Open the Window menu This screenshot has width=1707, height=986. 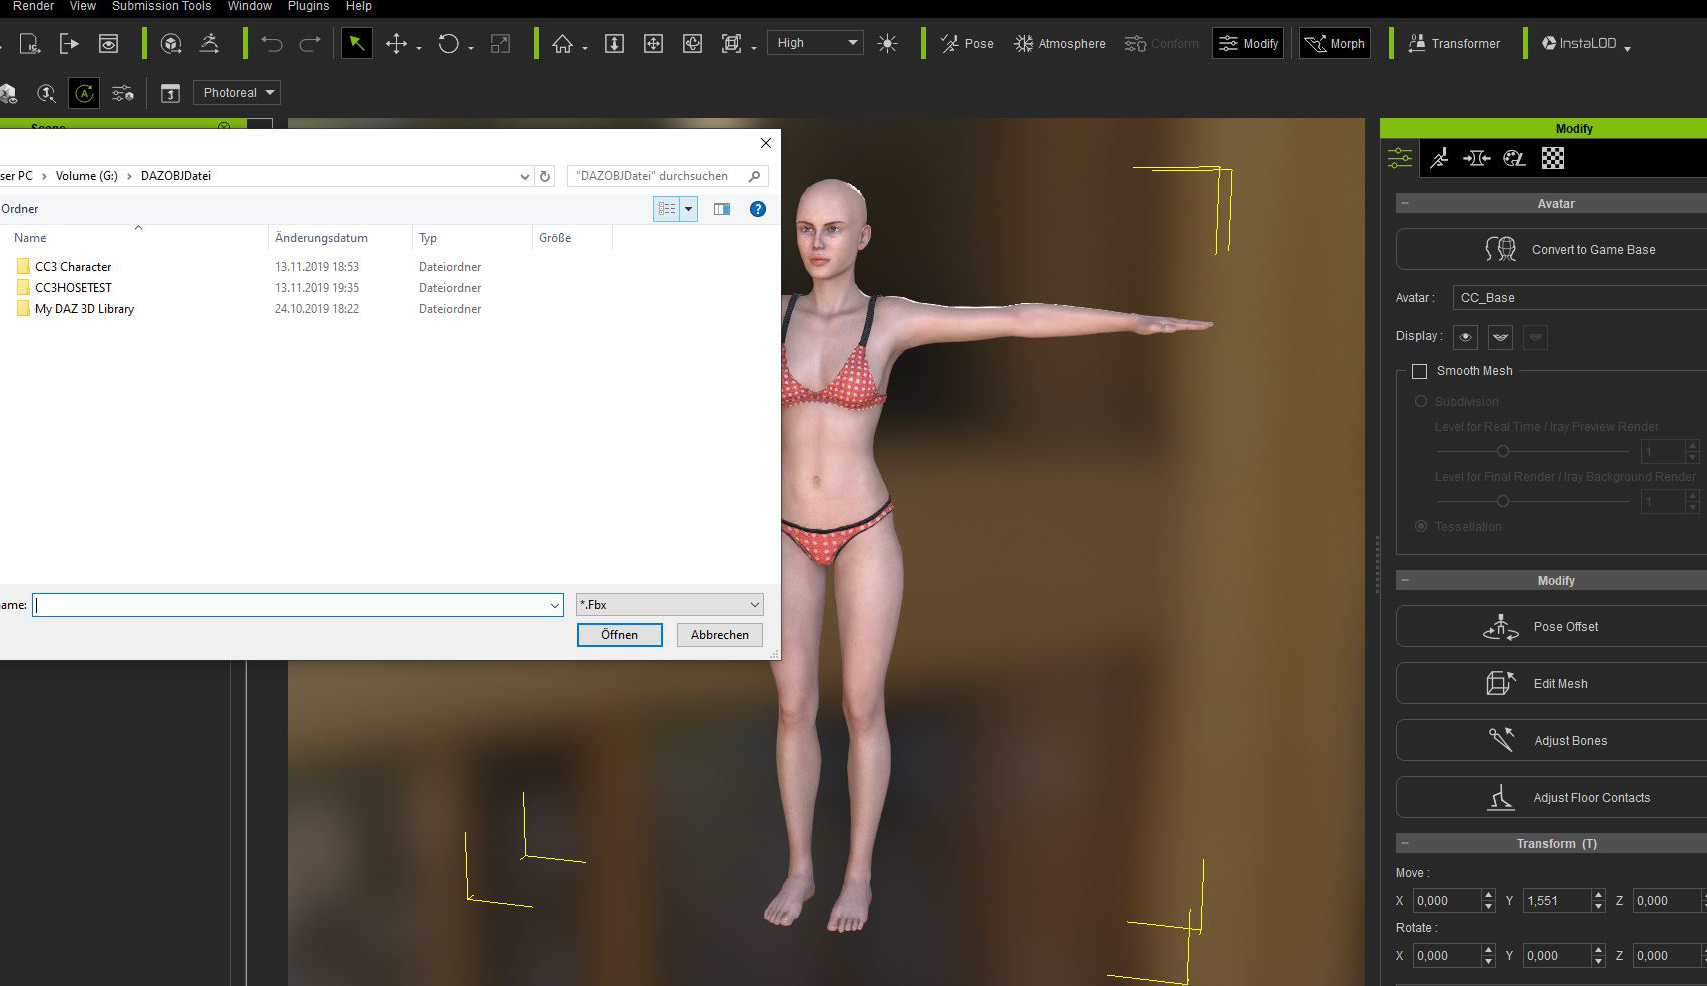click(250, 6)
